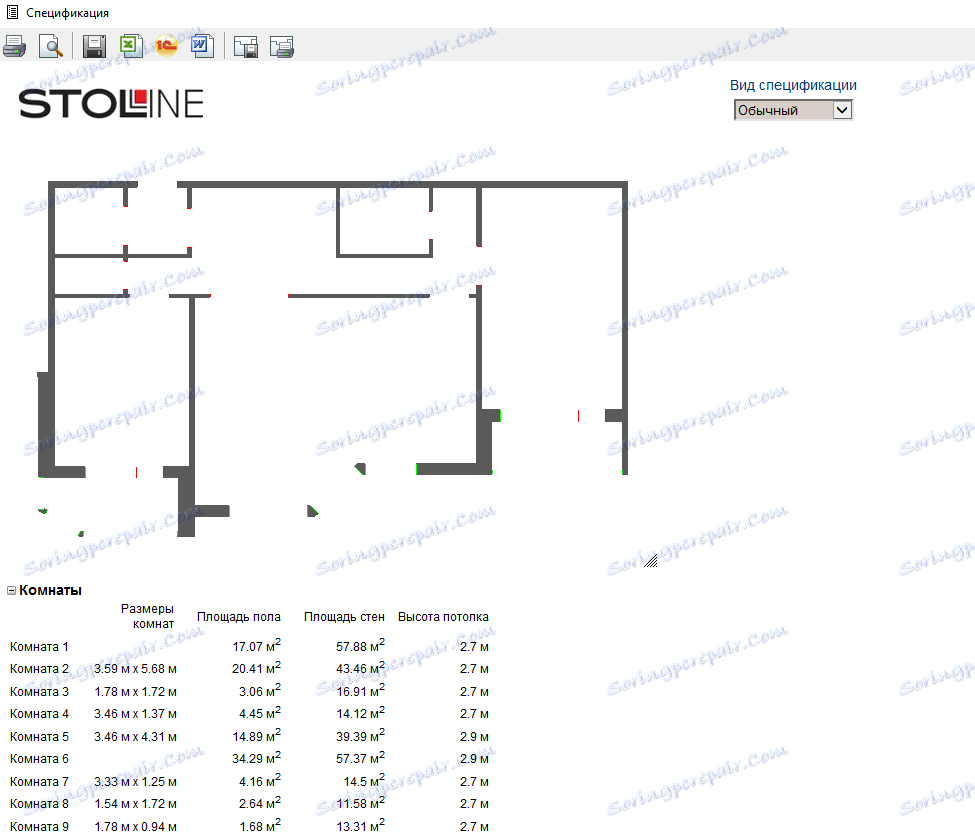The width and height of the screenshot is (975, 837).
Task: Click the 13.31 м² wall area value
Action: [x=360, y=826]
